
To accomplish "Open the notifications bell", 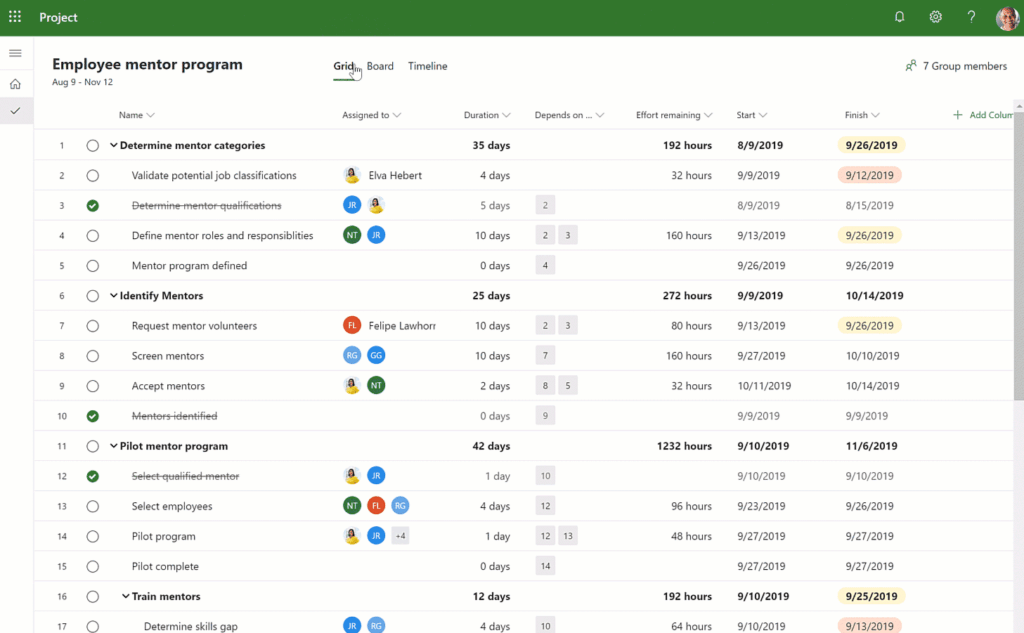I will point(899,17).
